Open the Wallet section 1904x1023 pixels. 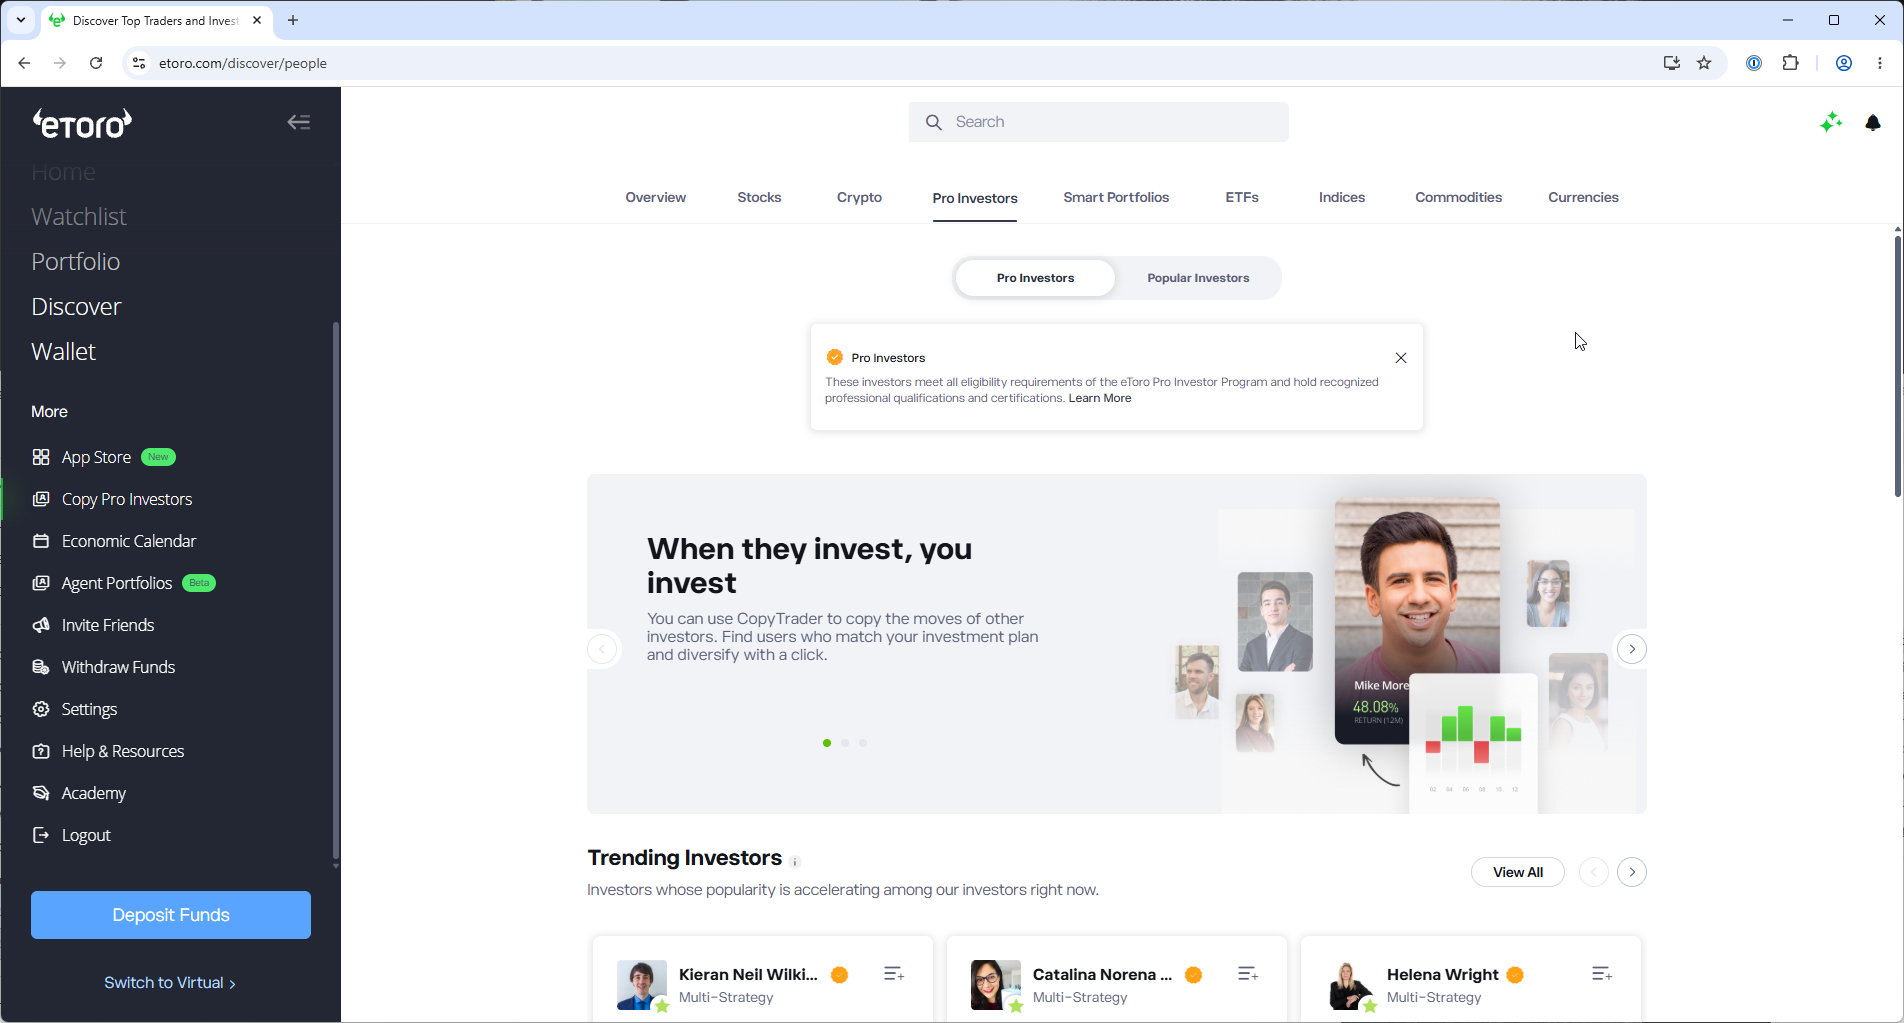click(x=64, y=352)
